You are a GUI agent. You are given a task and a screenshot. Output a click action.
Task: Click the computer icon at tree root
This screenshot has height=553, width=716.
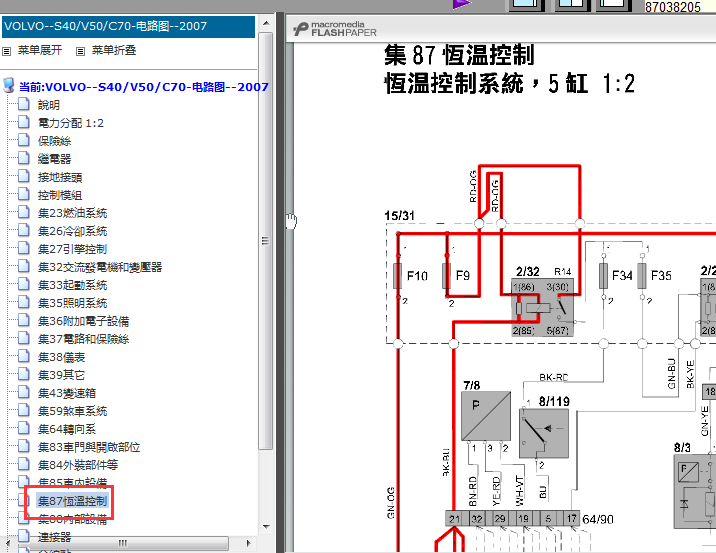coord(9,85)
